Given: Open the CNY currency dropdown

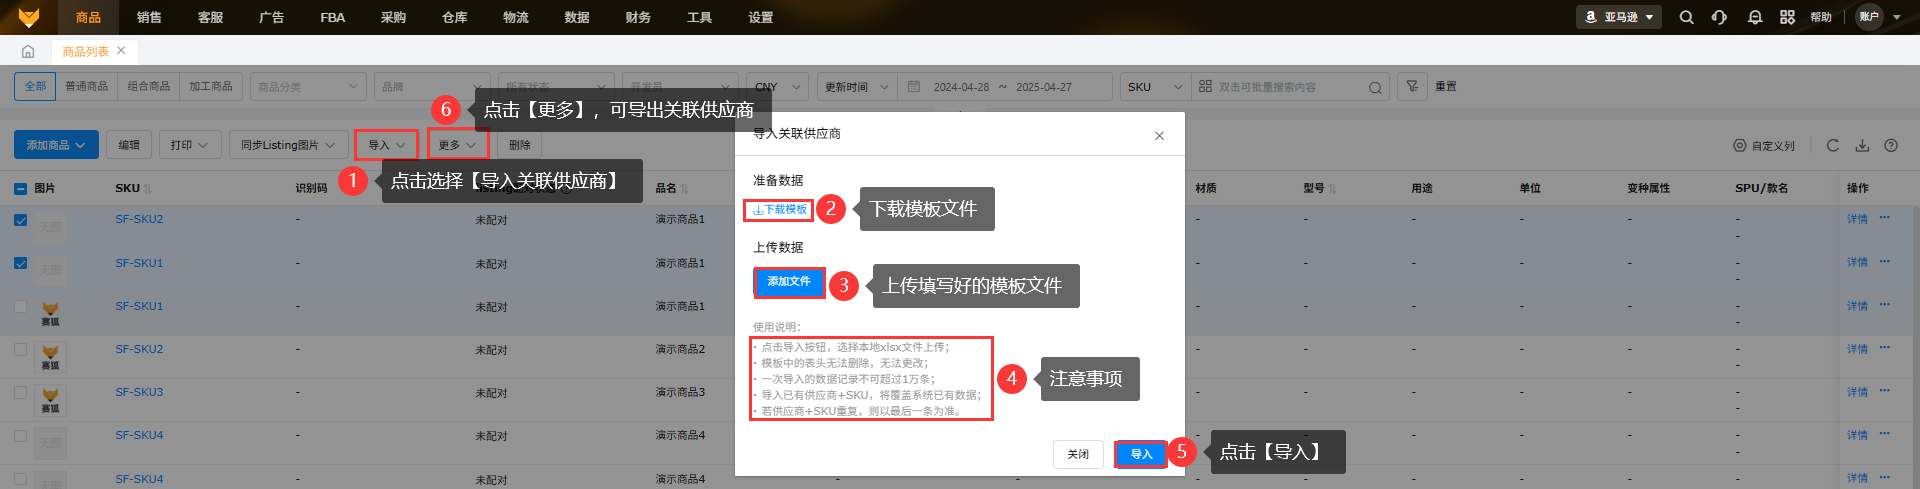Looking at the screenshot, I should tap(777, 87).
